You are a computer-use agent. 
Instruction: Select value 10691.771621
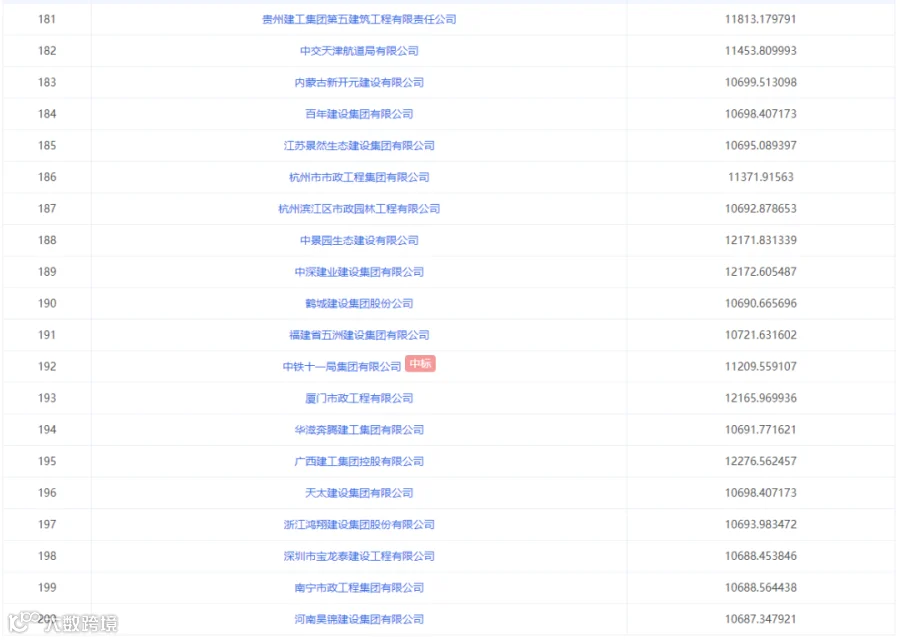tap(761, 429)
